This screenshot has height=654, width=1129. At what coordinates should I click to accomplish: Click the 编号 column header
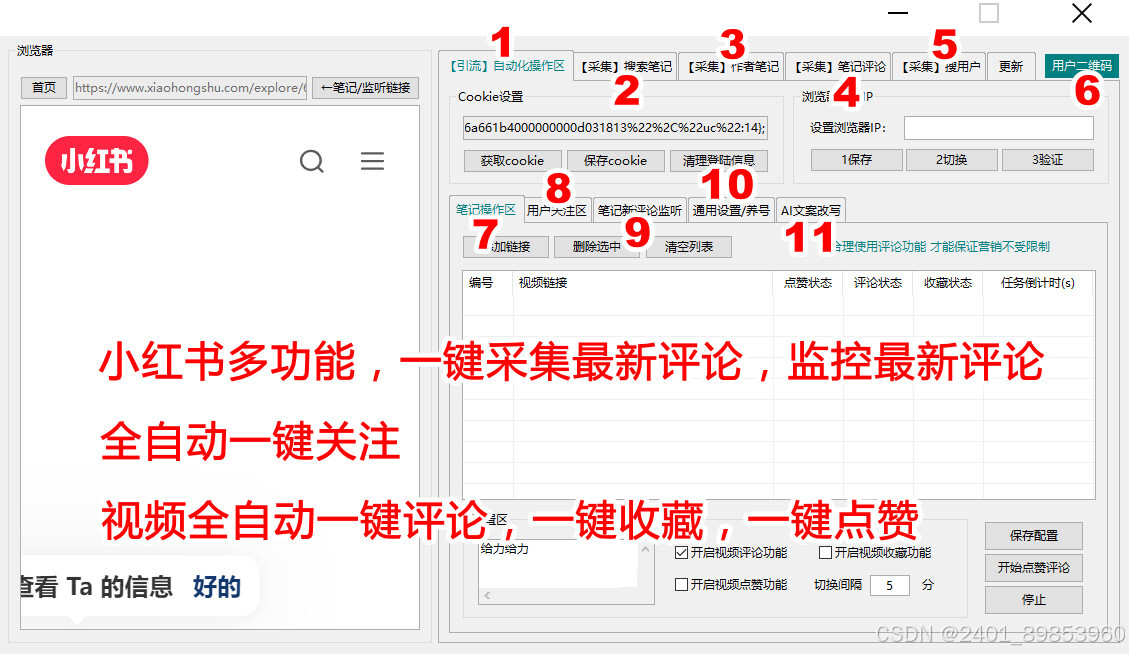[x=487, y=282]
